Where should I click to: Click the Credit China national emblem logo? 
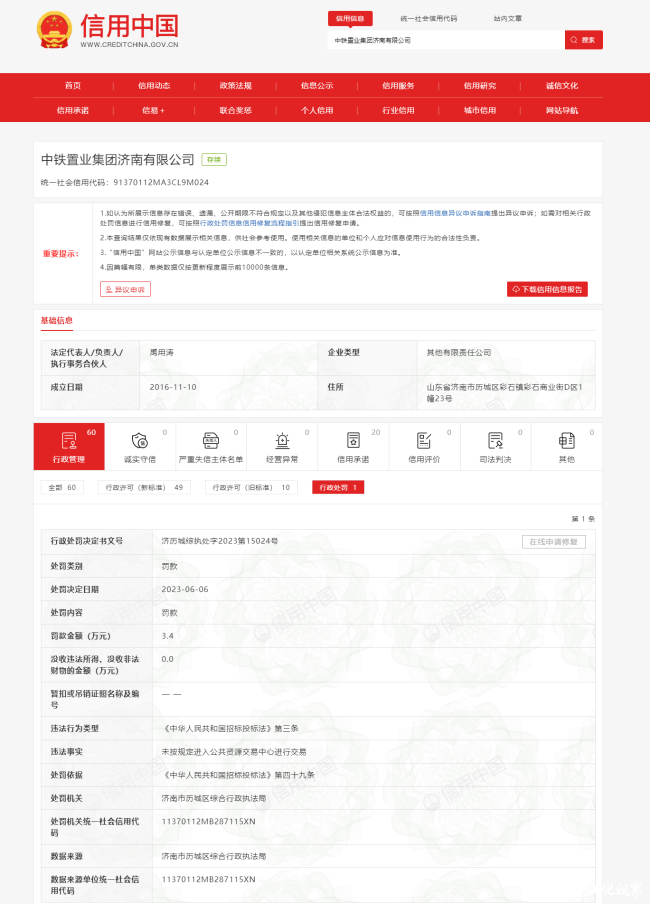[54, 30]
